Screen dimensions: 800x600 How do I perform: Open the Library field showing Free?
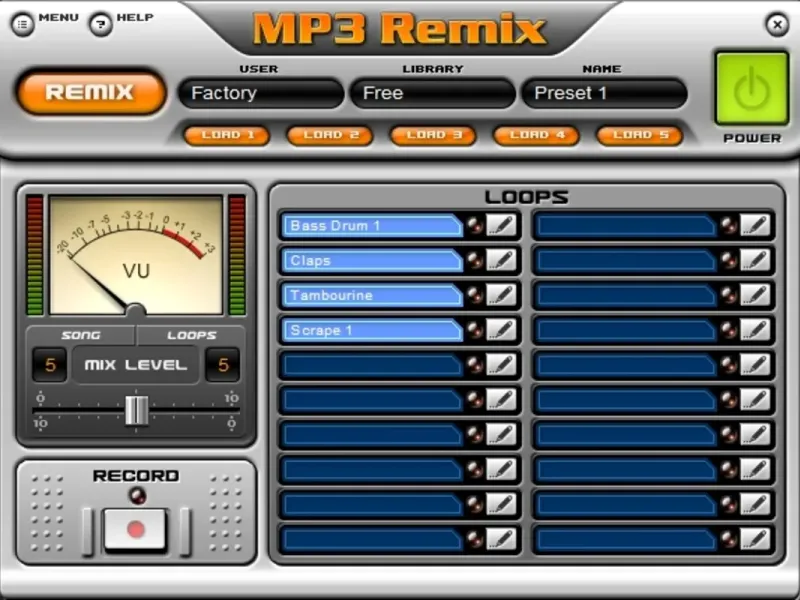click(433, 93)
